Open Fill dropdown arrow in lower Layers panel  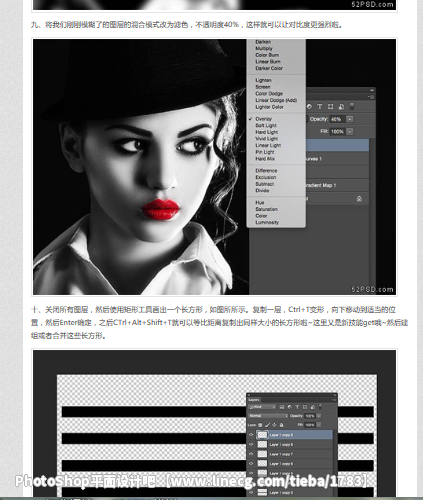(319, 425)
